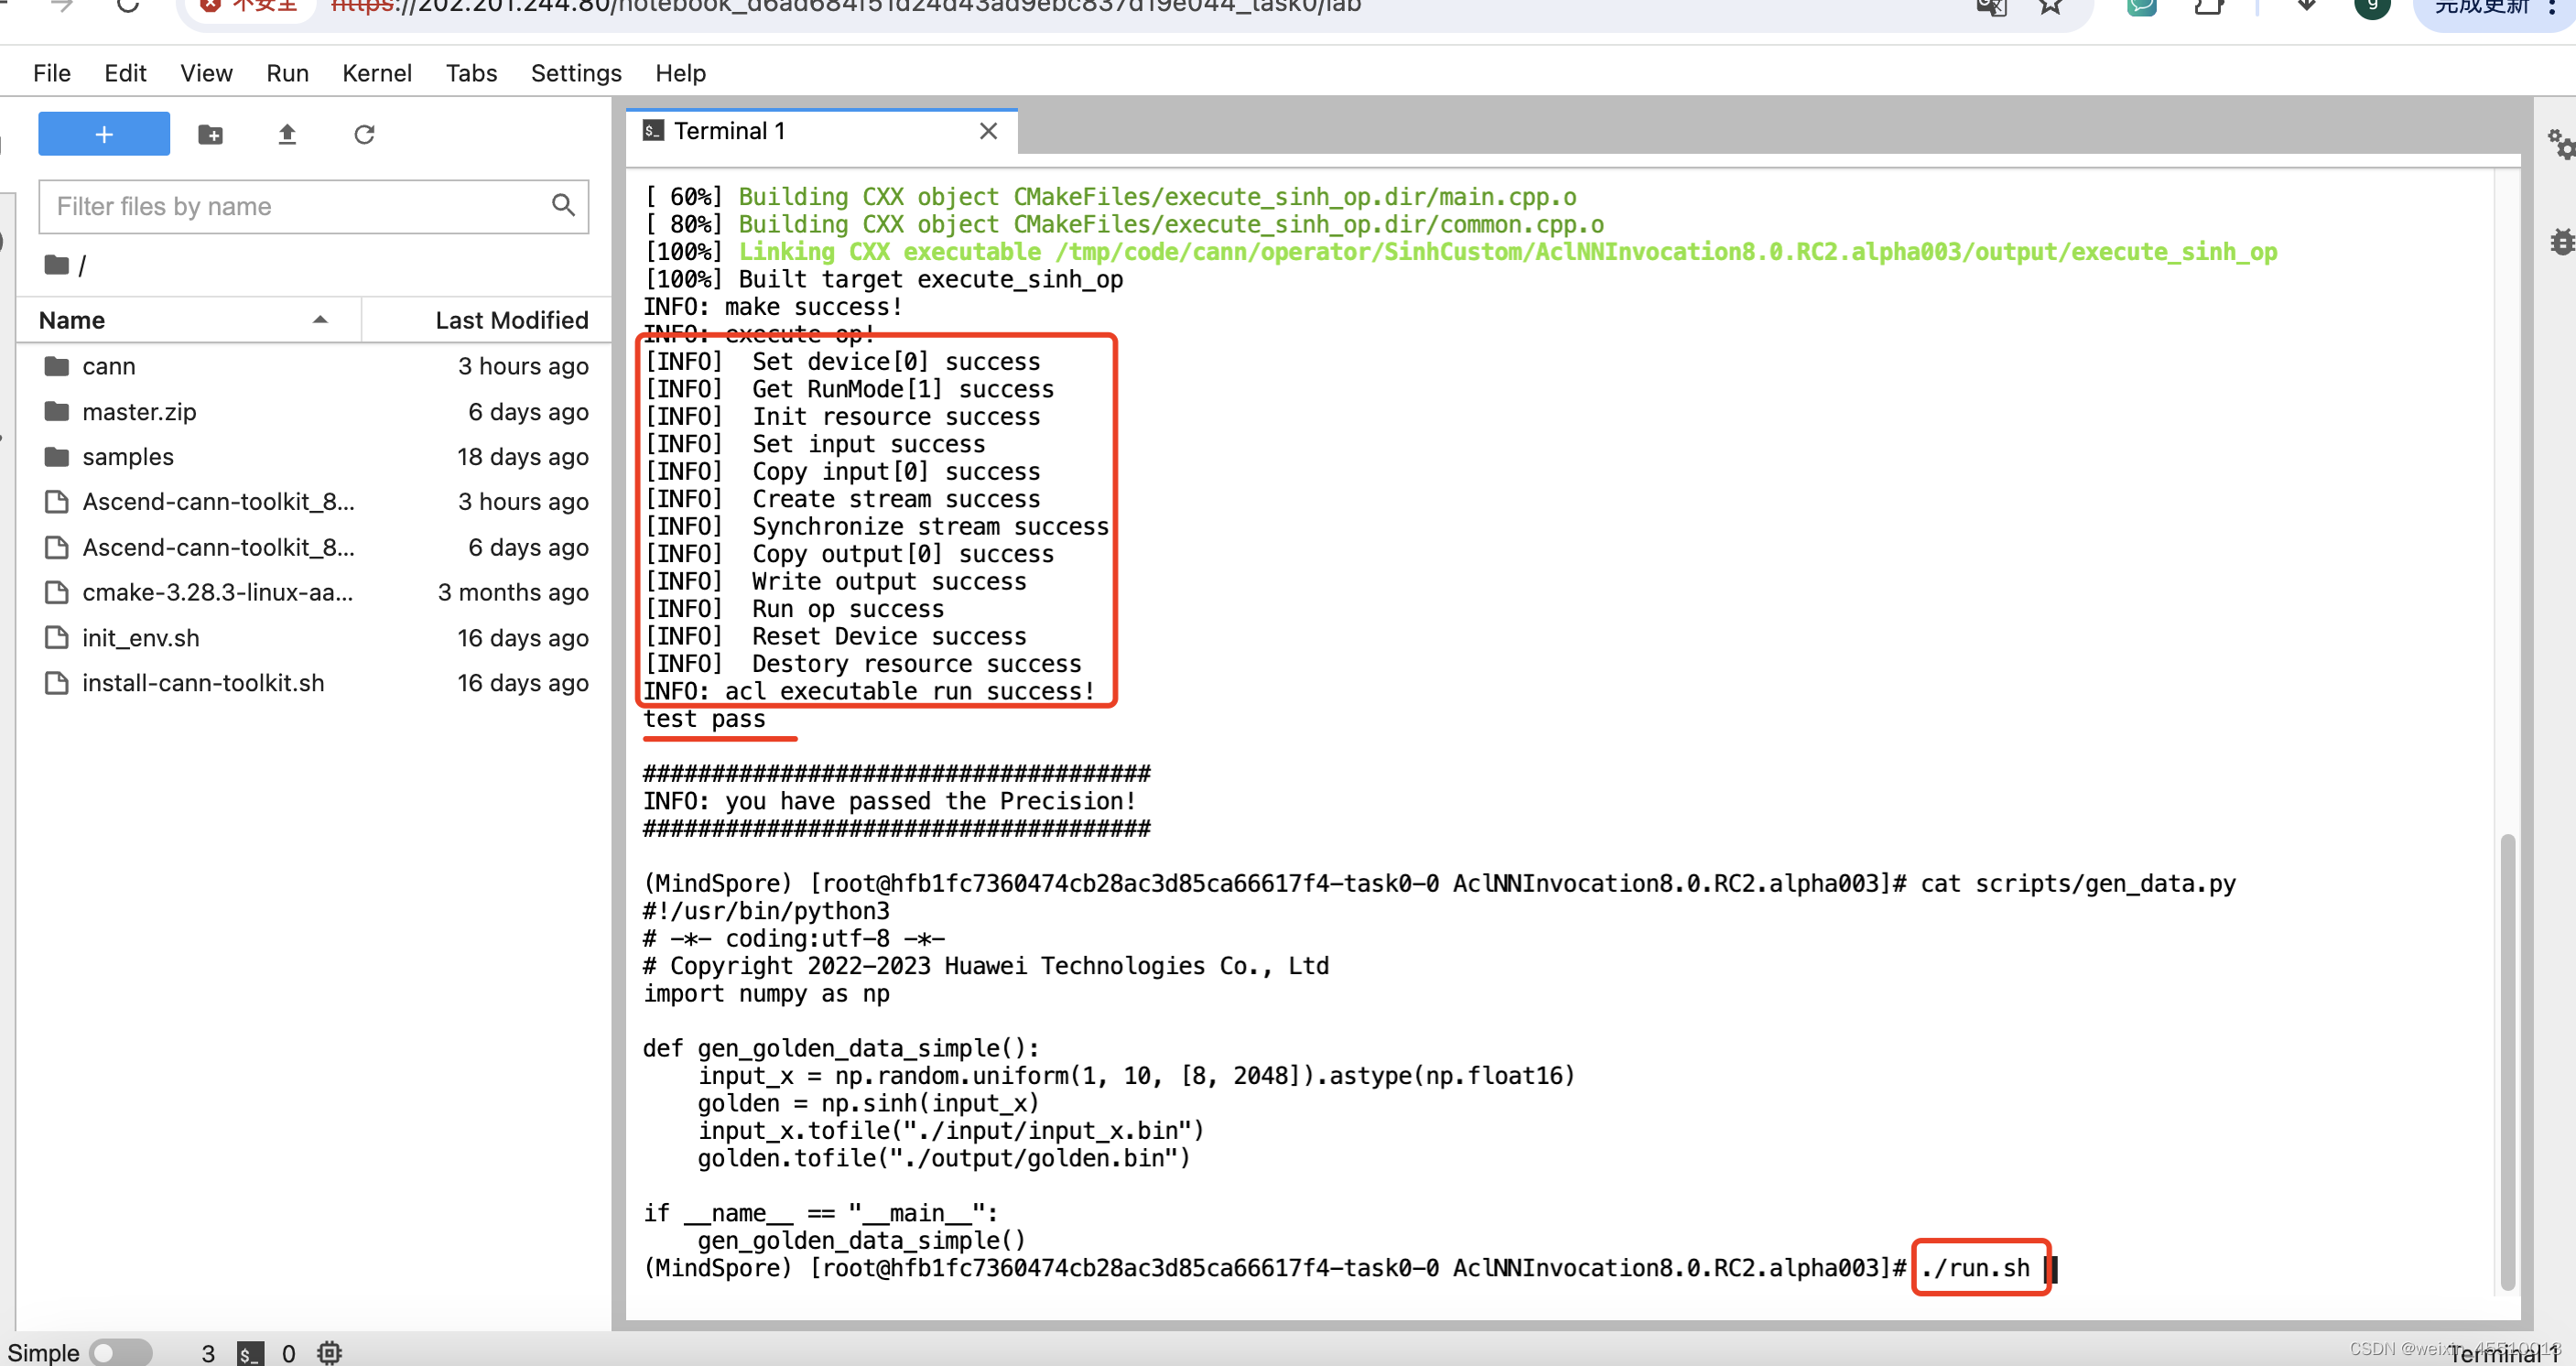The image size is (2576, 1366).
Task: Click the kernel chip icon in status bar
Action: pyautogui.click(x=329, y=1353)
